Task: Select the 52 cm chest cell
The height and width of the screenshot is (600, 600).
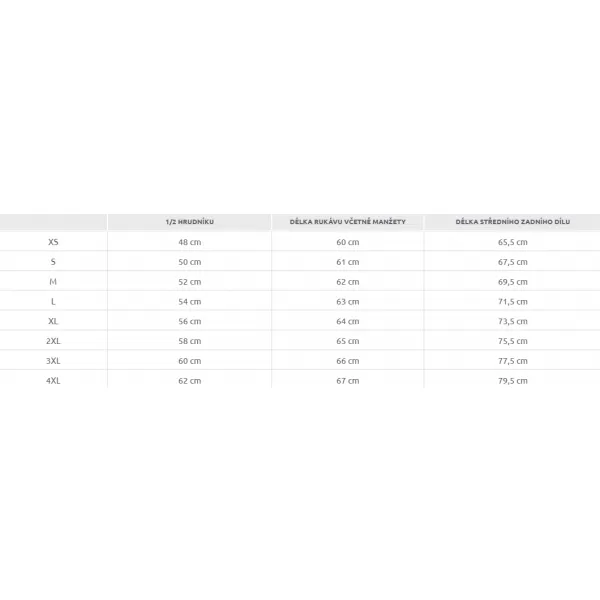Action: tap(189, 282)
